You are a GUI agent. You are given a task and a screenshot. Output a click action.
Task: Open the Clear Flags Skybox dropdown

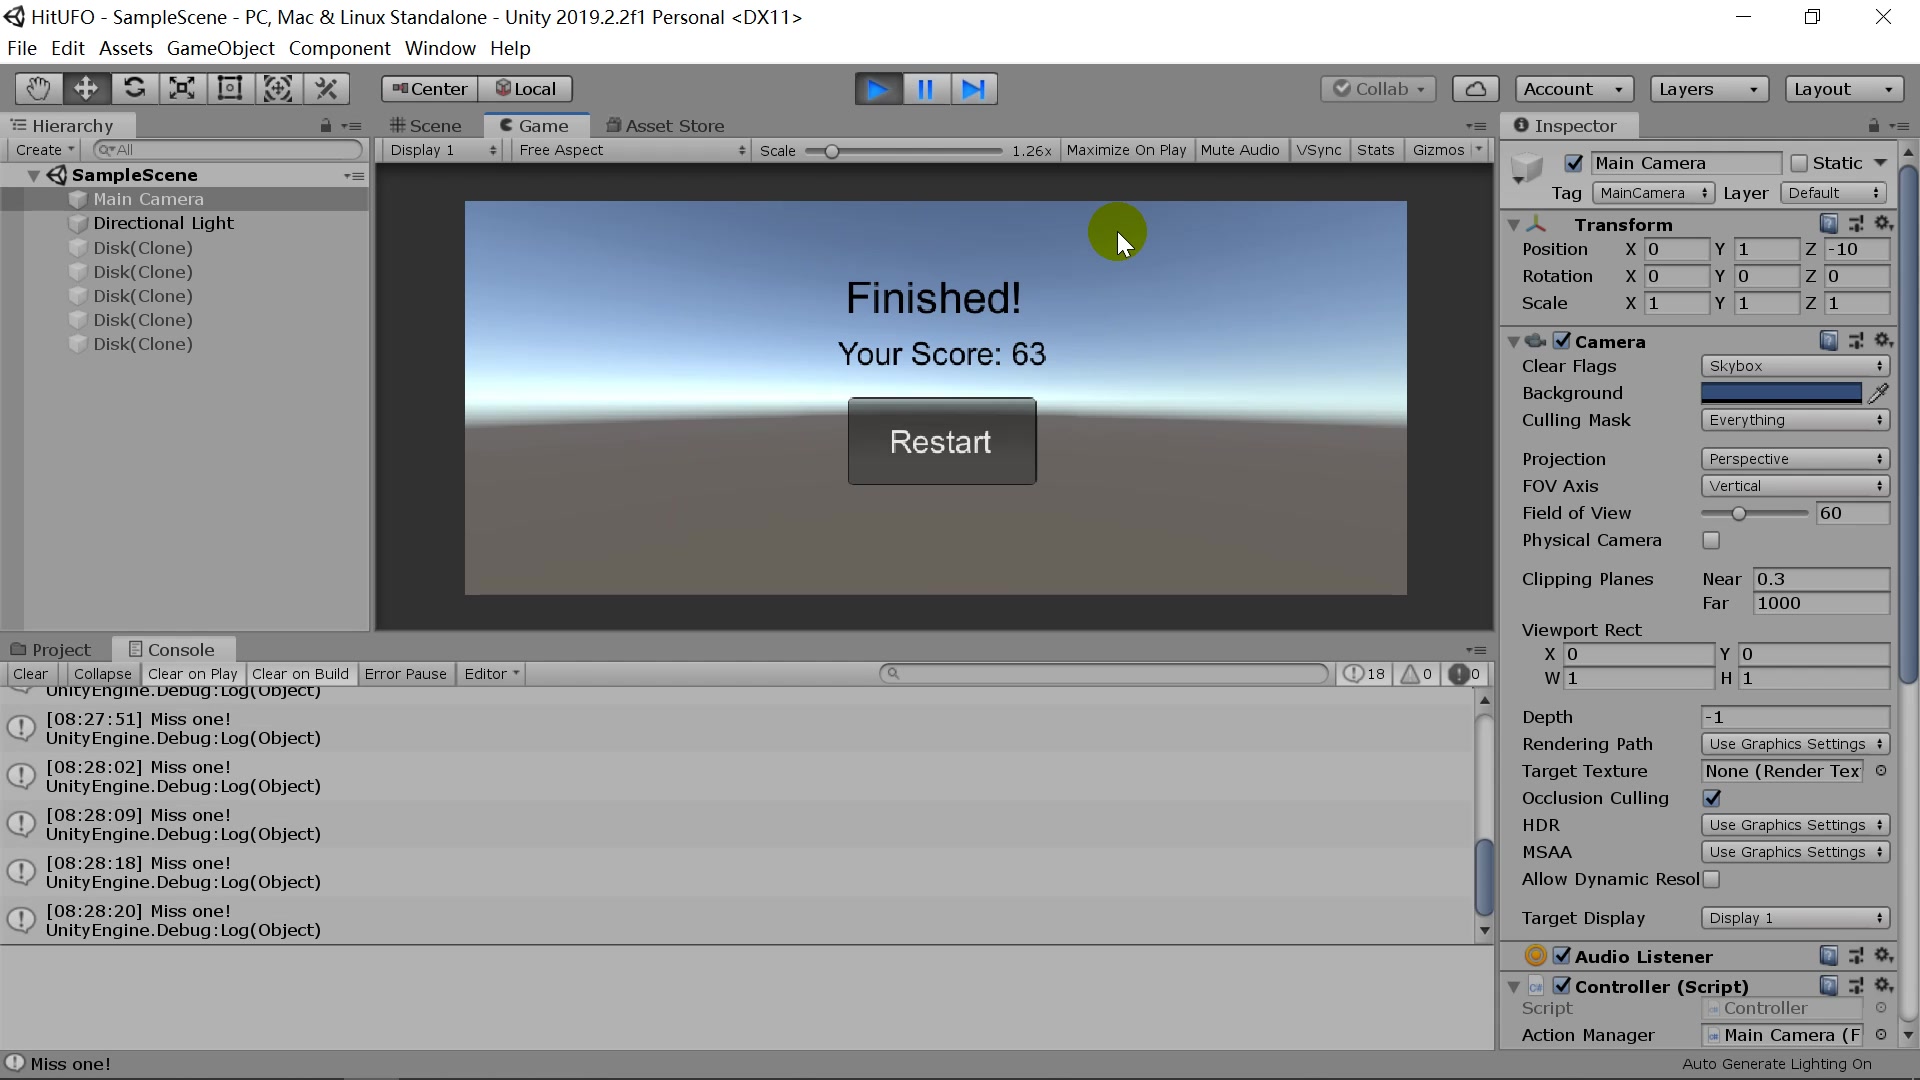(x=1795, y=366)
